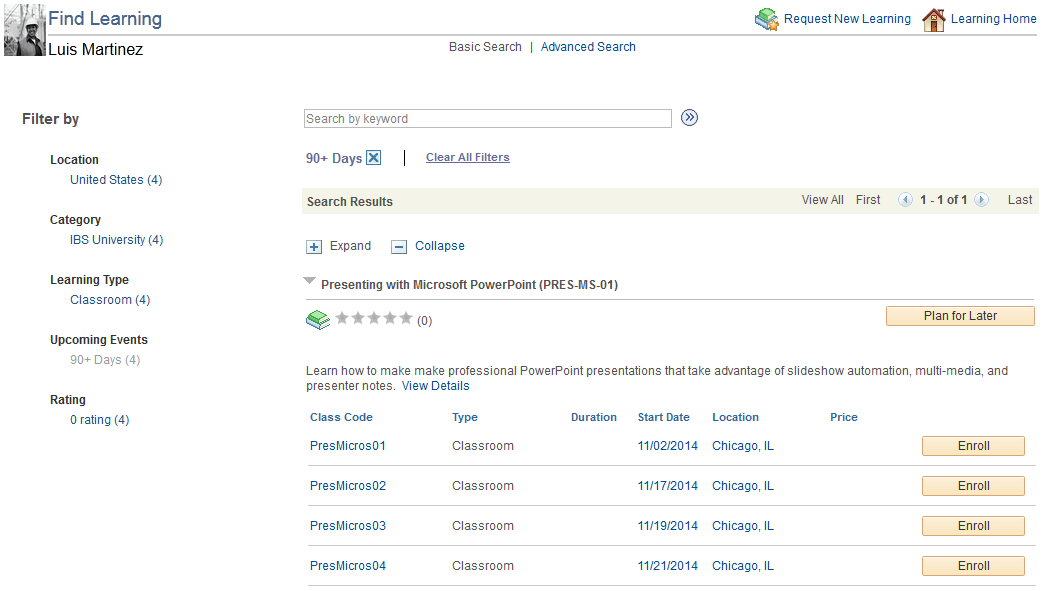
Task: Click the next page arrow in Search Results
Action: [981, 199]
